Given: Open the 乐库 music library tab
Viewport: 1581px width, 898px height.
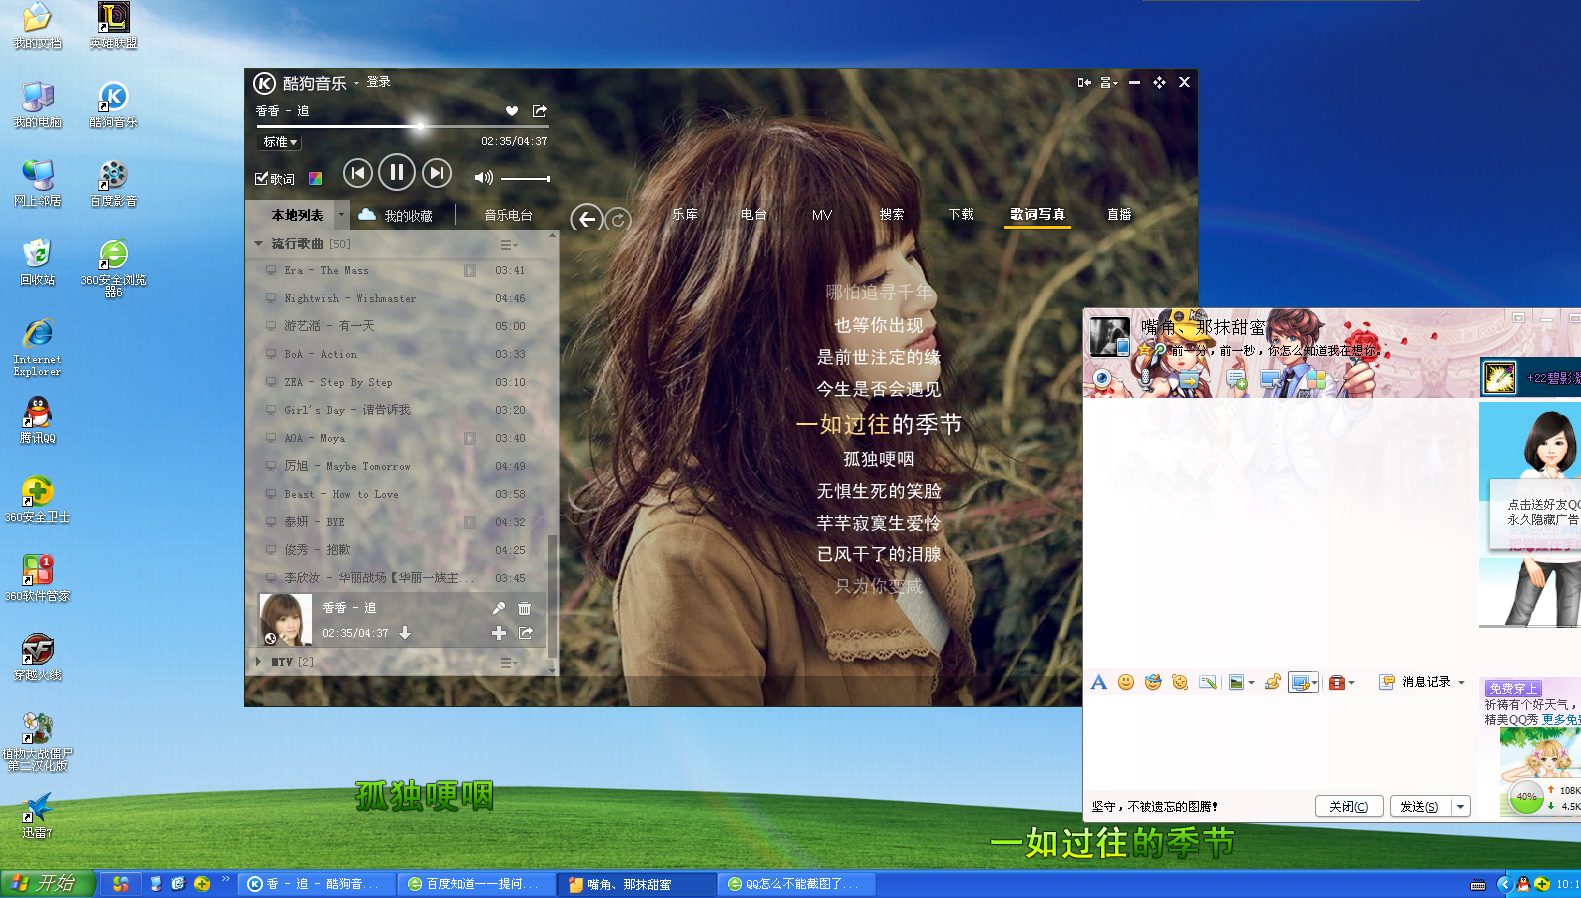Looking at the screenshot, I should coord(685,214).
